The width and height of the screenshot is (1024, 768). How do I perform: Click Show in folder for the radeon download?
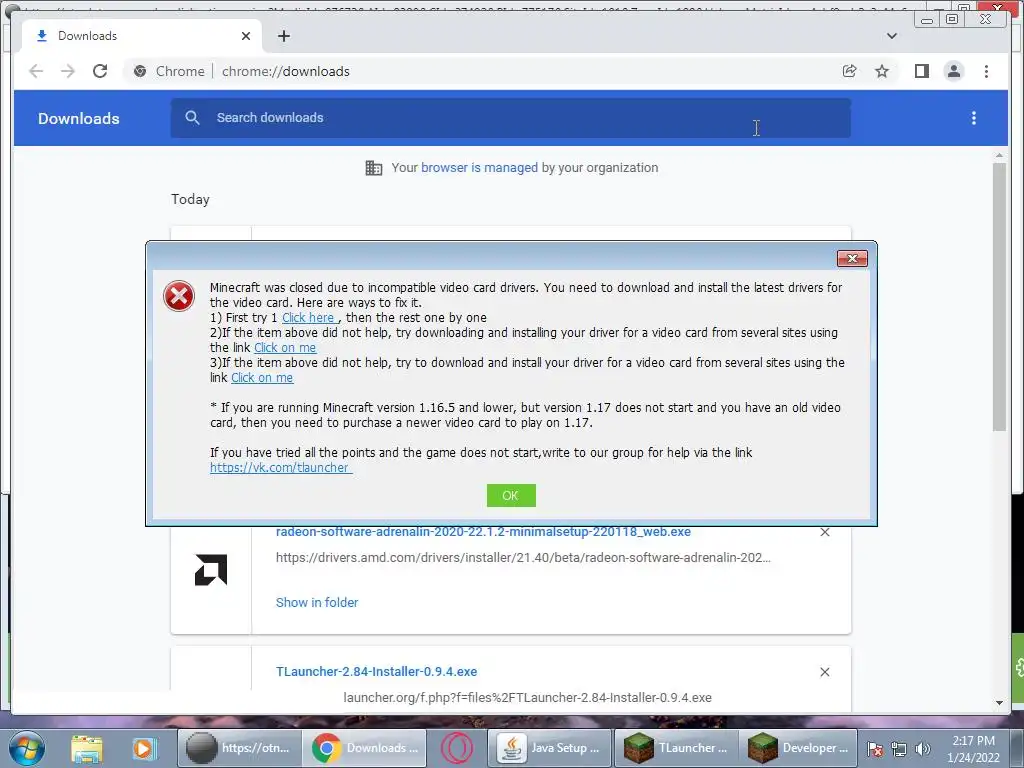pos(317,602)
